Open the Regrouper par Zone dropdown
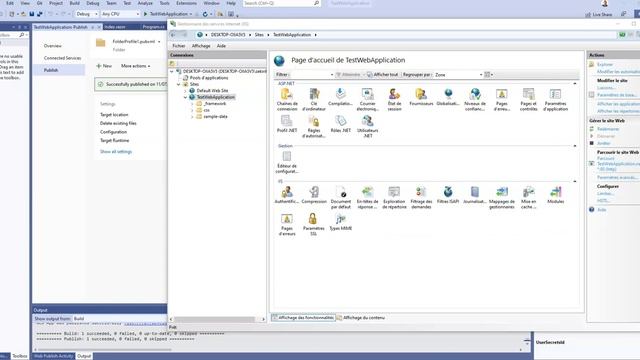 click(458, 75)
